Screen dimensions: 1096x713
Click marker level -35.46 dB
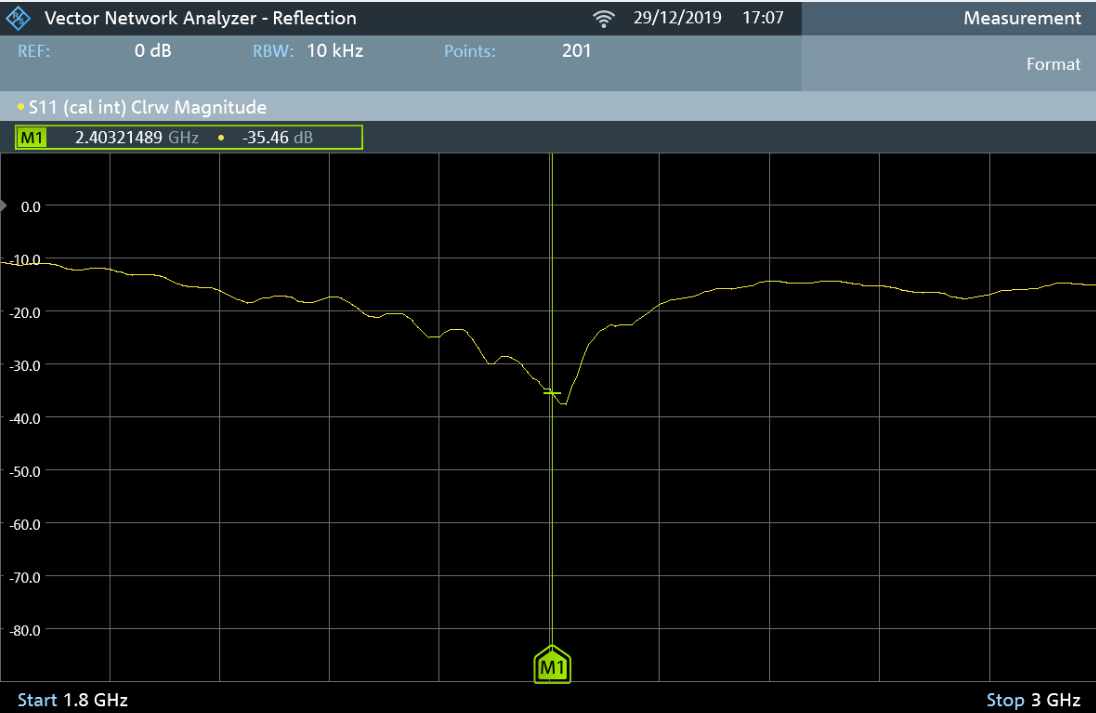277,138
